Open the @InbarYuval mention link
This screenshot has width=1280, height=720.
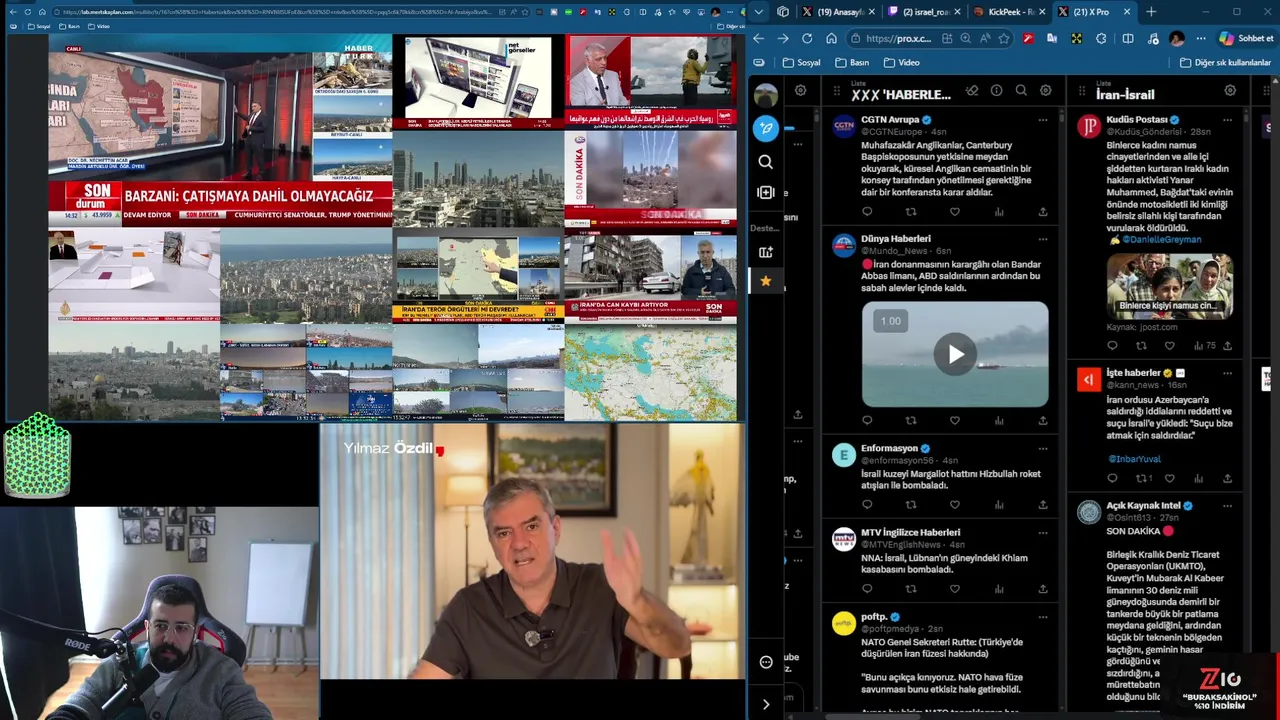pos(1134,459)
